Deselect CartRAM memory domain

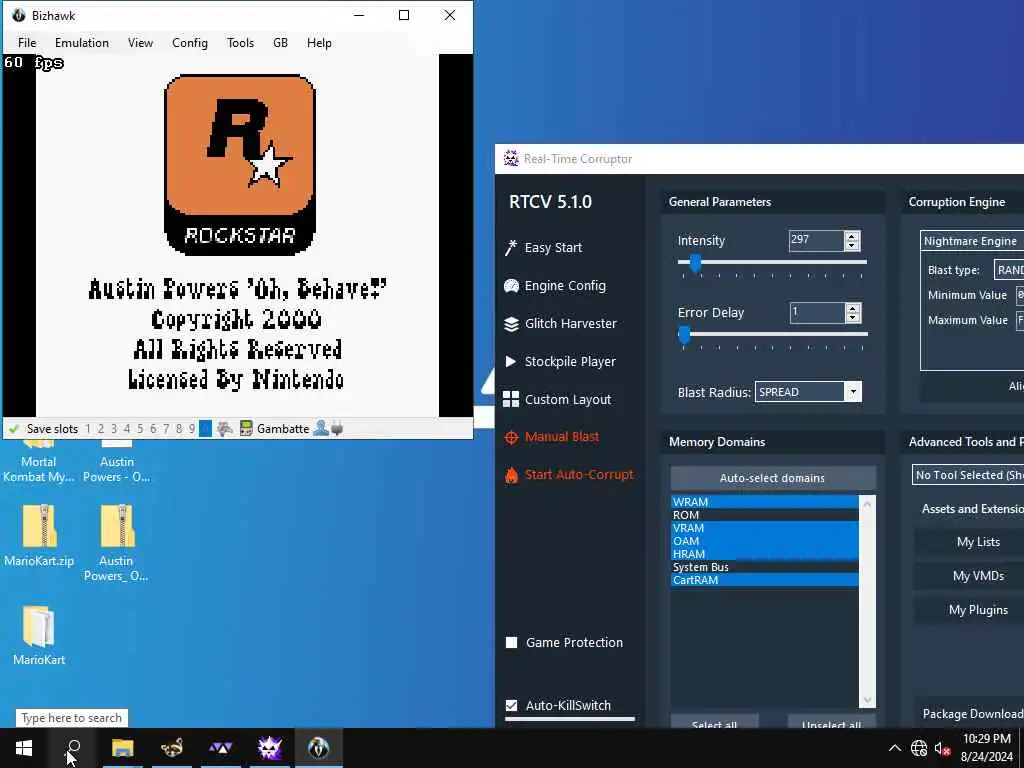point(764,580)
